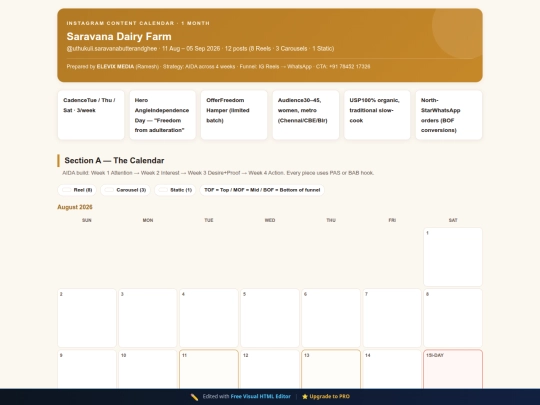
Task: Click the USP 100% organic card
Action: coord(377,115)
